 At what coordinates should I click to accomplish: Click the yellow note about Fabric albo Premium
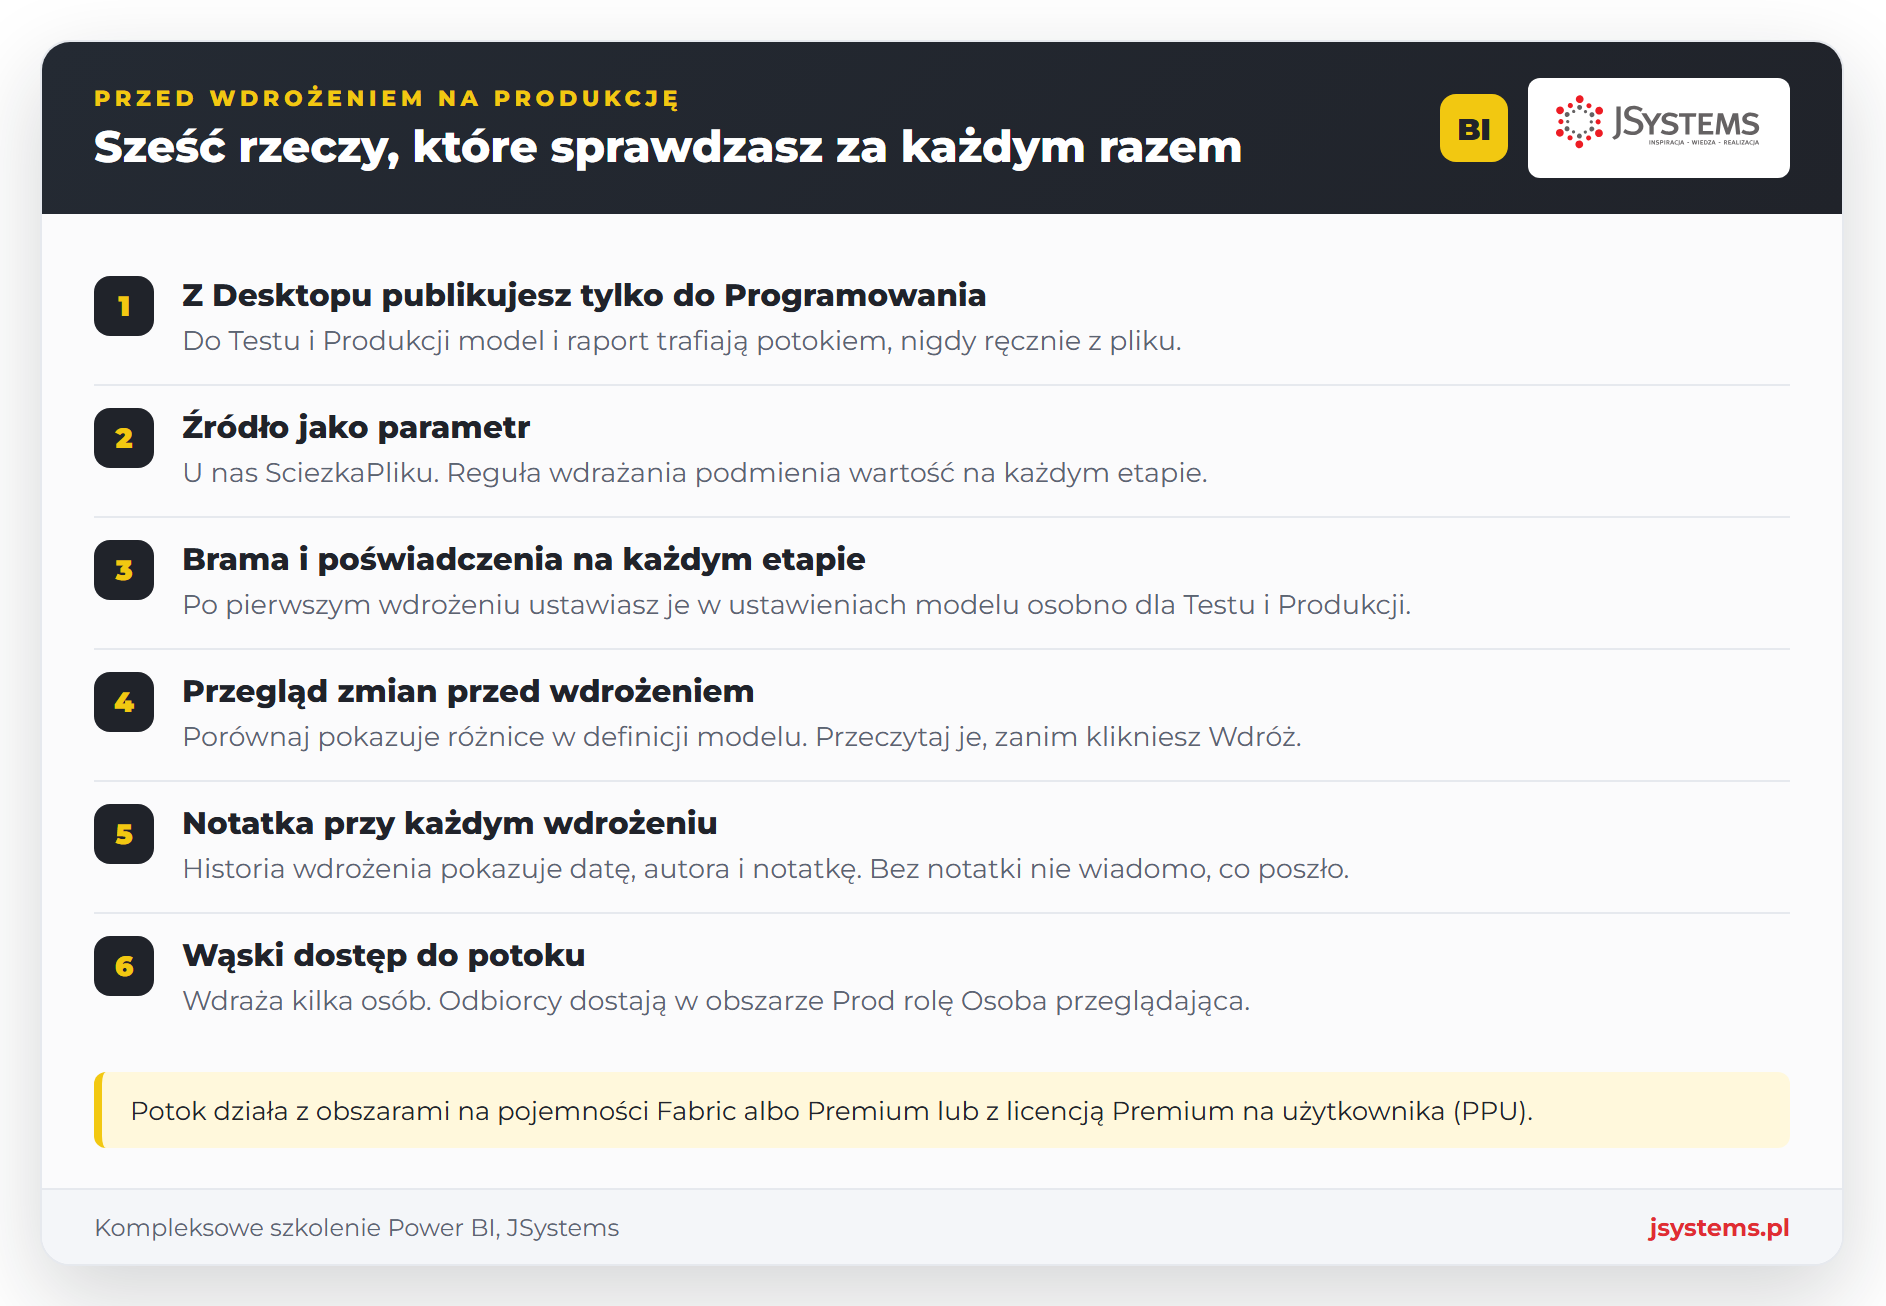(x=942, y=1110)
